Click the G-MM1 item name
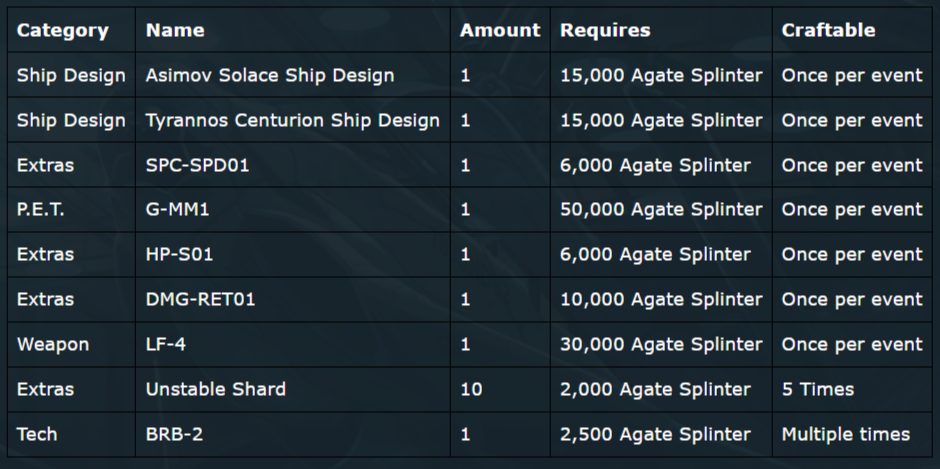Image resolution: width=940 pixels, height=469 pixels. tap(177, 210)
